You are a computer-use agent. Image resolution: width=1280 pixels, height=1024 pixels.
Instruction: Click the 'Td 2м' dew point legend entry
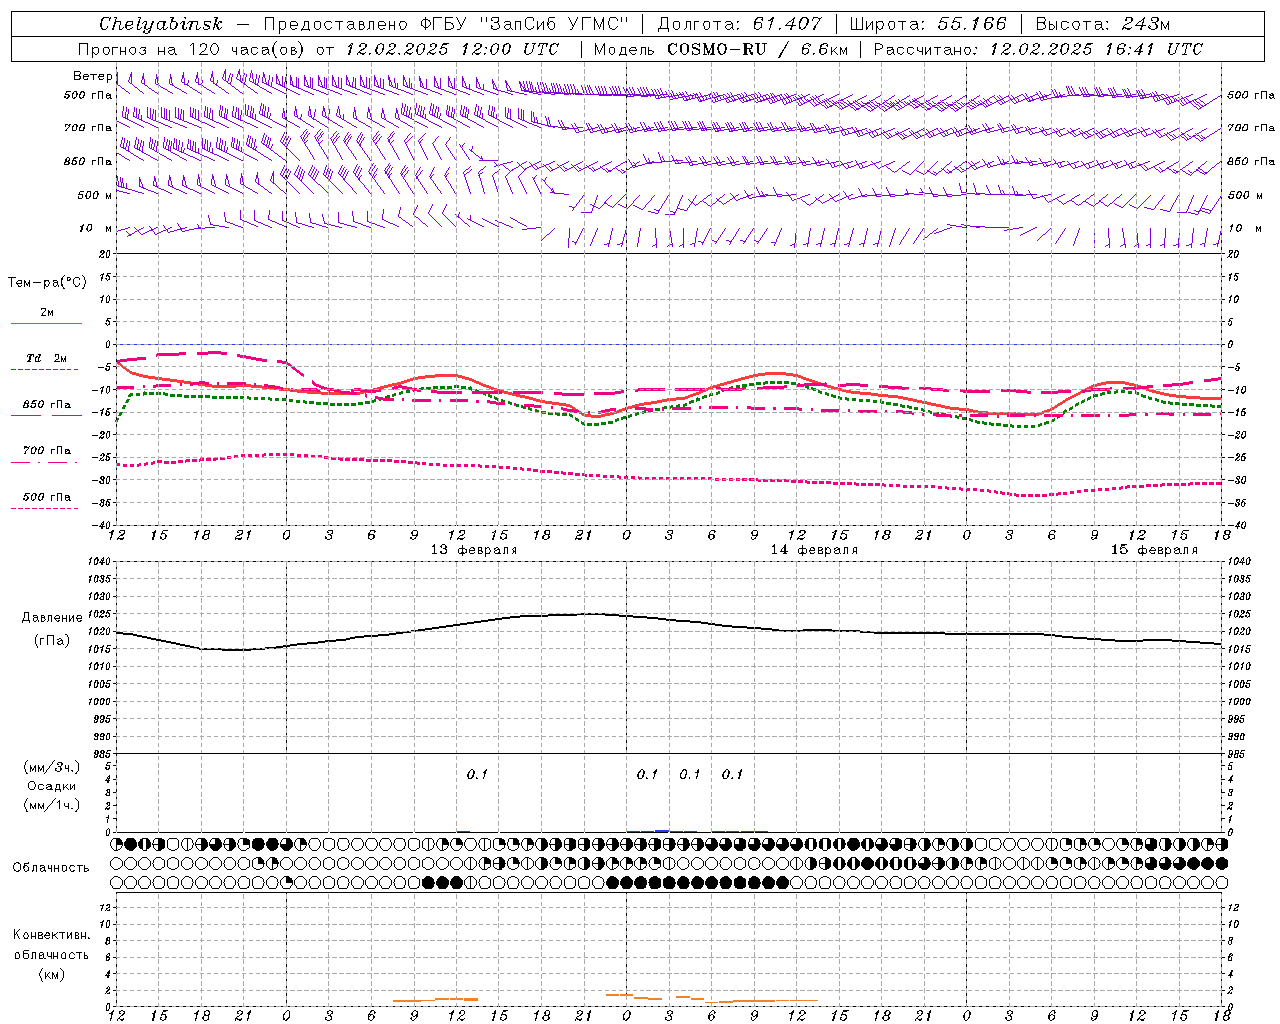(47, 358)
